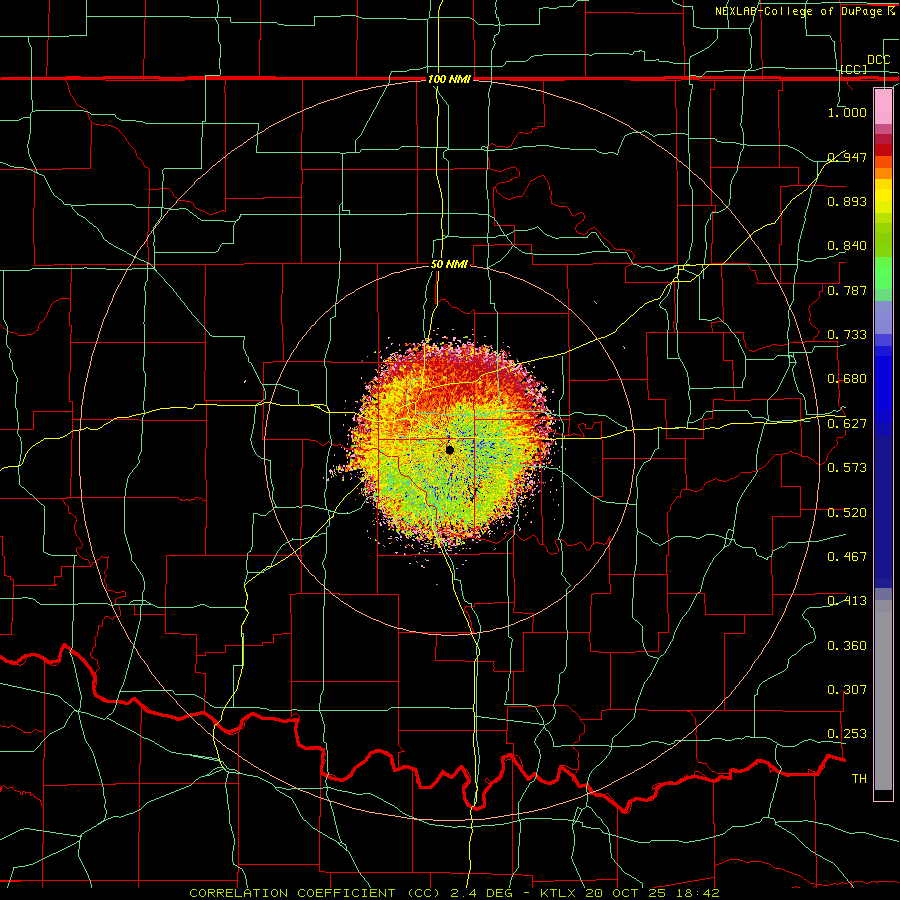The height and width of the screenshot is (900, 900).
Task: Click the 100 NMI range ring label
Action: [449, 79]
